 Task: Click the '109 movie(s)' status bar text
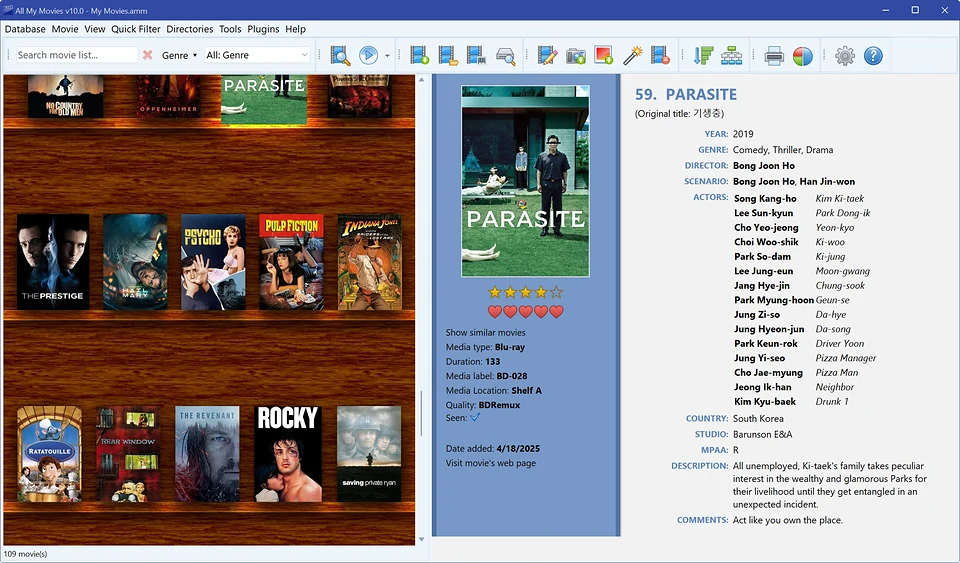25,554
